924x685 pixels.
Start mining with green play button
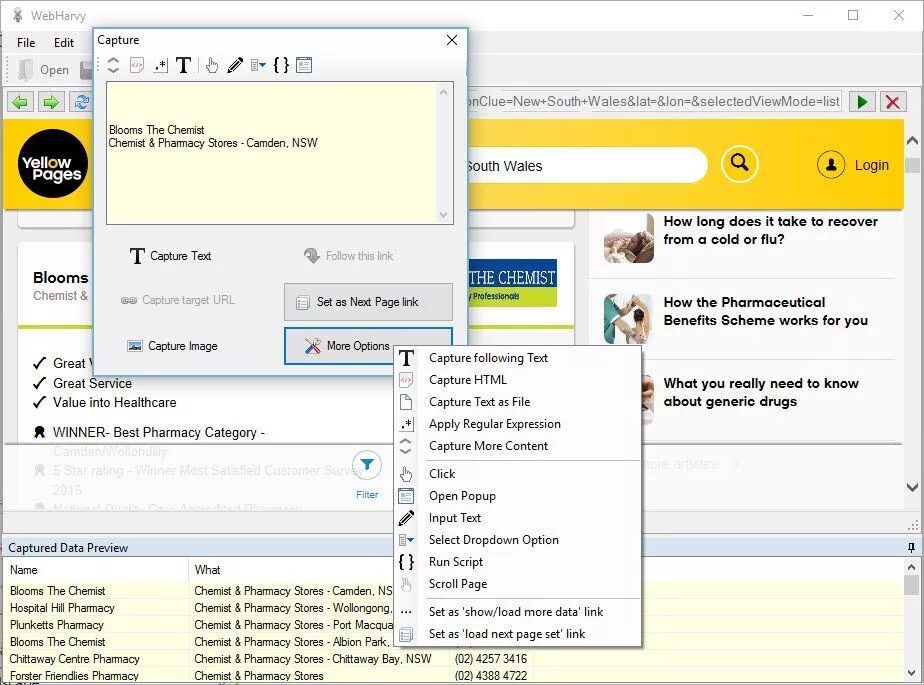[862, 102]
